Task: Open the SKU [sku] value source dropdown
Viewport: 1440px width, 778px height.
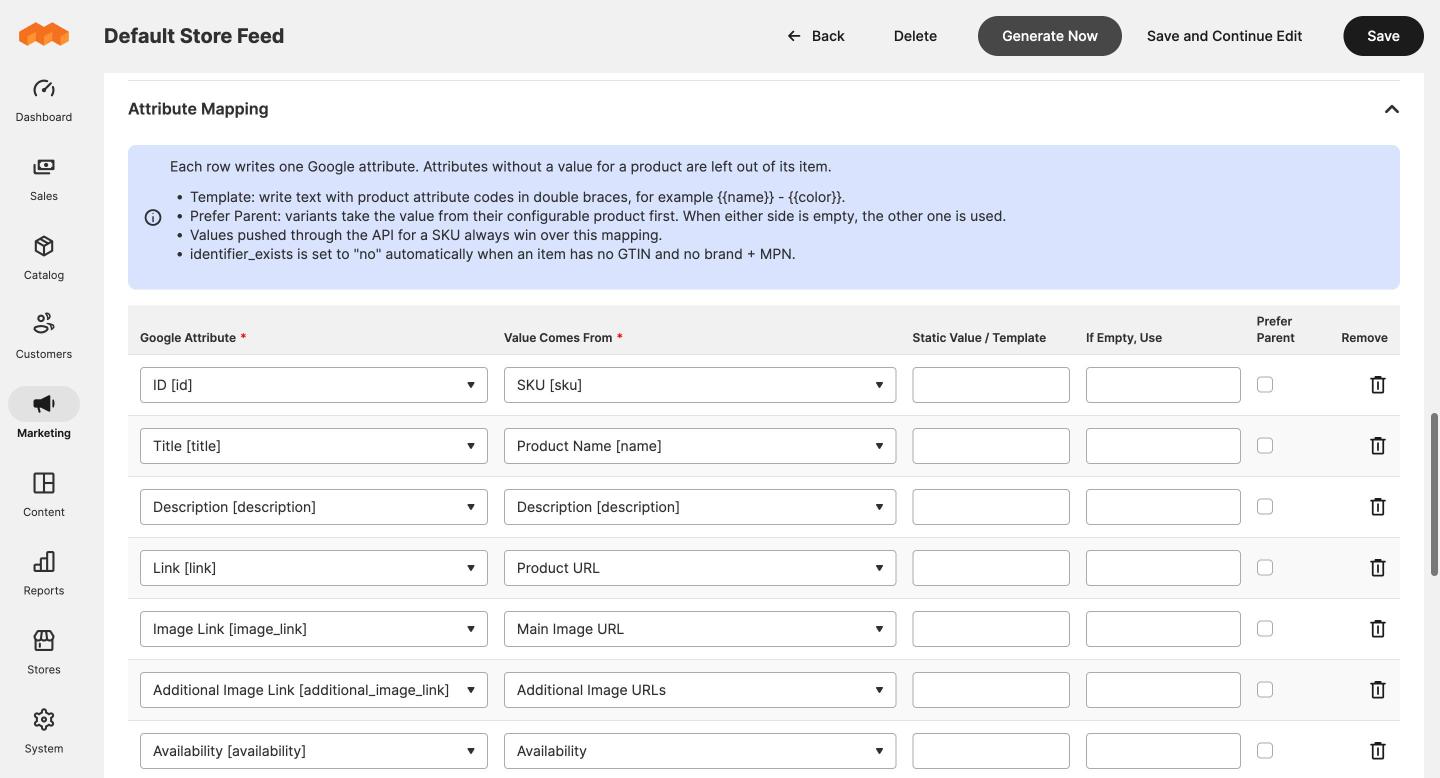Action: click(x=700, y=385)
